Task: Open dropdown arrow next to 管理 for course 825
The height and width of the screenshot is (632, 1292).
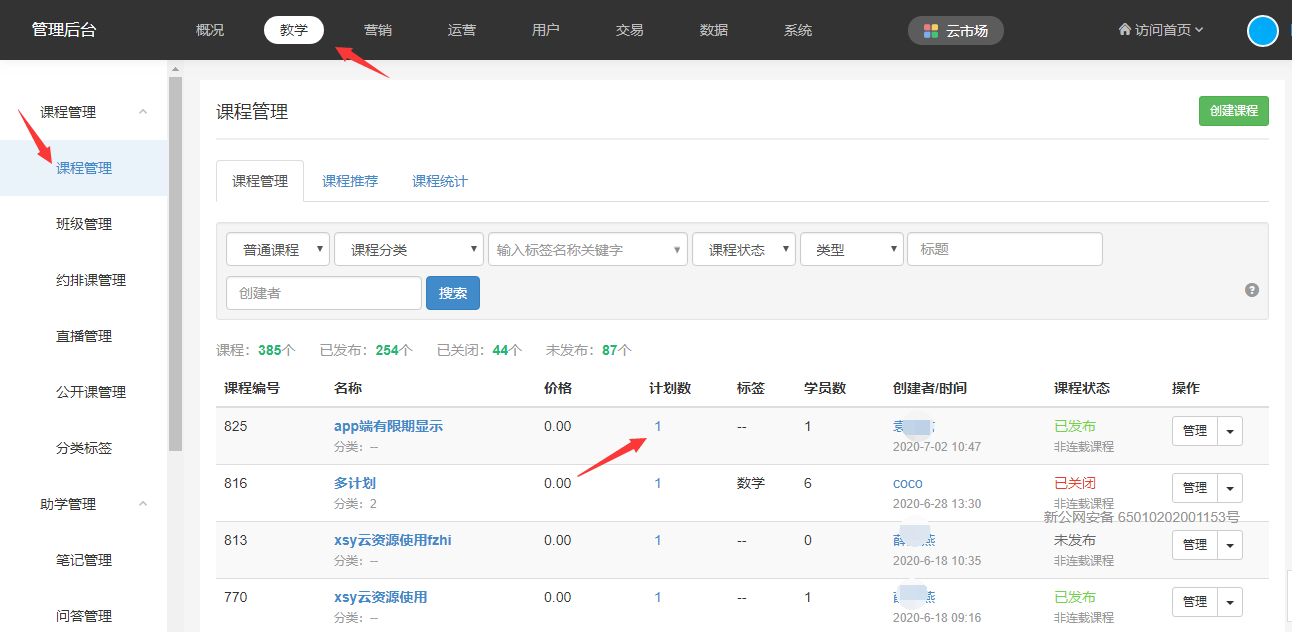Action: click(1230, 431)
